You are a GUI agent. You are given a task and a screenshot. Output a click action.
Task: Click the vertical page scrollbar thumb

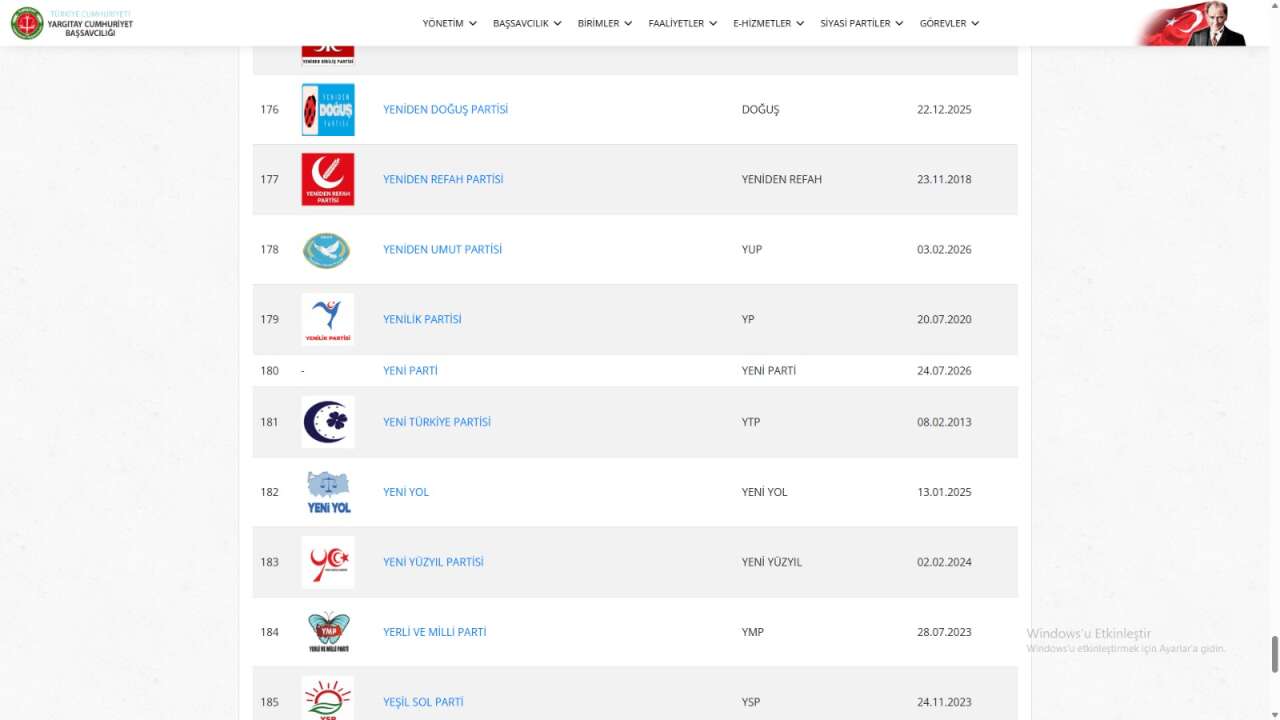[1275, 654]
